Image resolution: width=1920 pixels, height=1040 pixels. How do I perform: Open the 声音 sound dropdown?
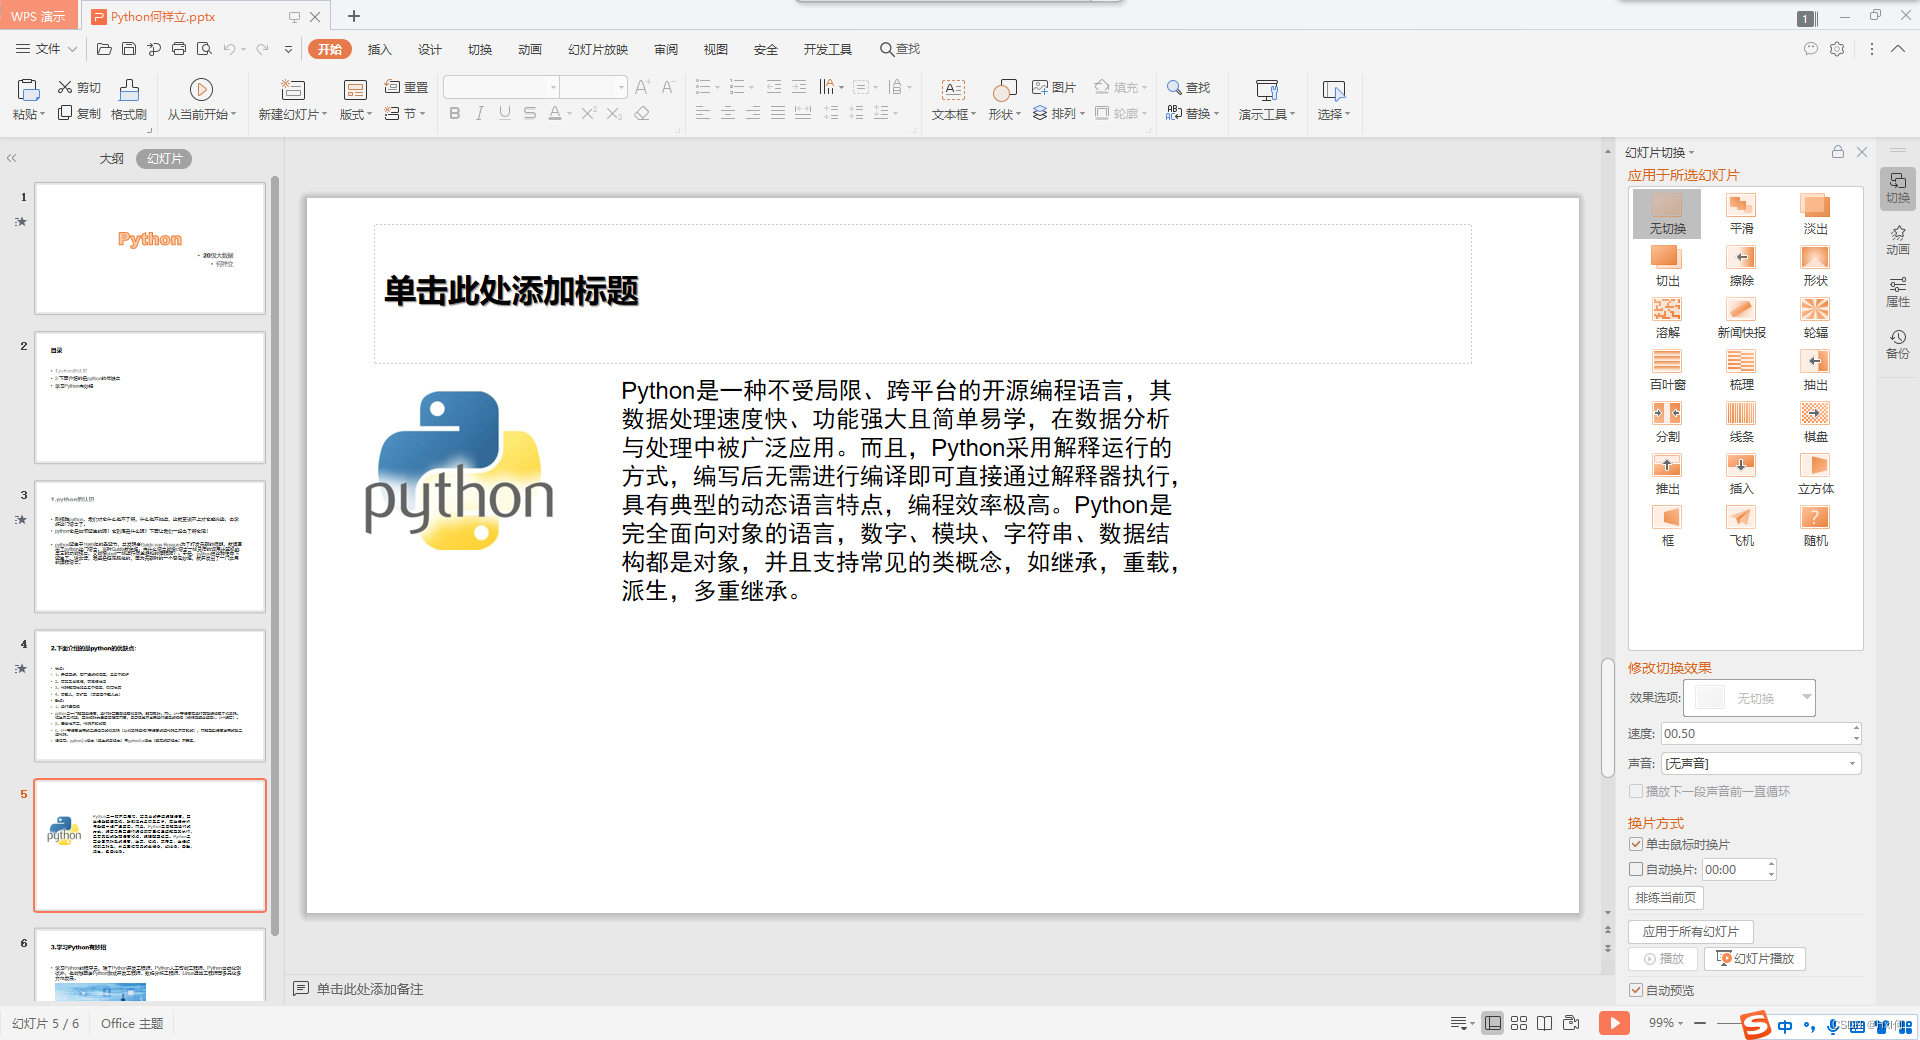[1760, 763]
